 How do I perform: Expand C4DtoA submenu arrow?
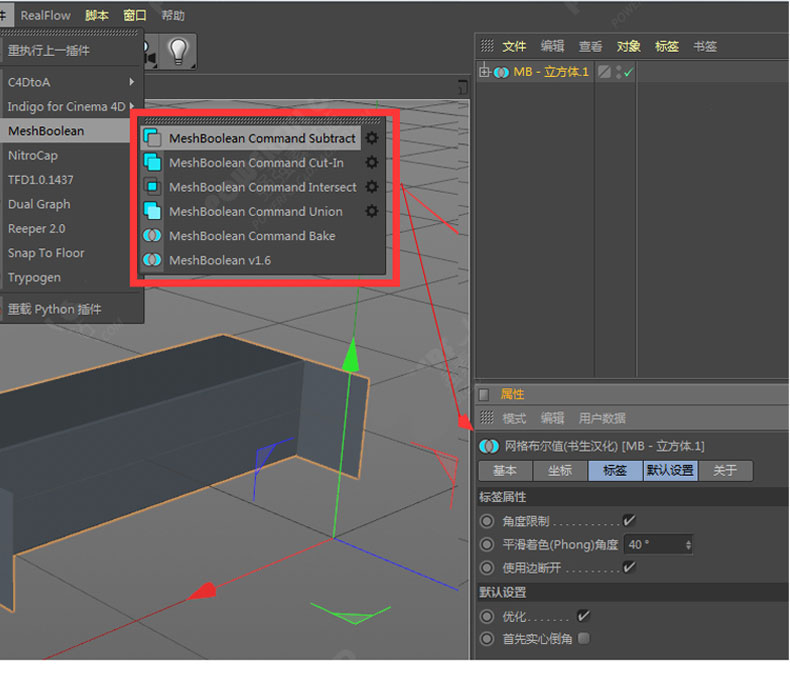[131, 82]
